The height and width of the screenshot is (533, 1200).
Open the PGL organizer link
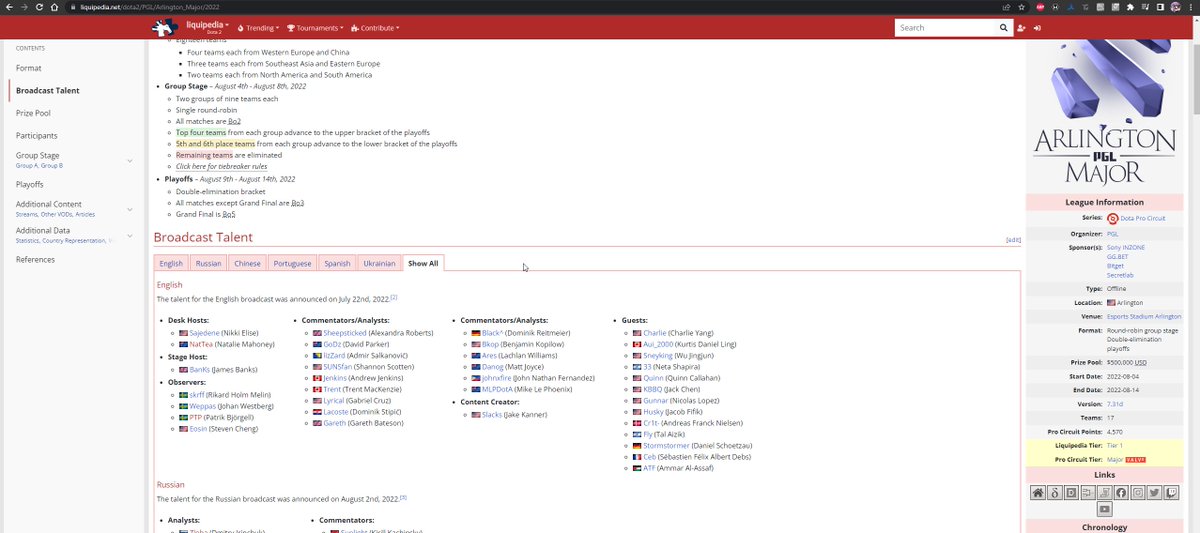pos(1113,233)
